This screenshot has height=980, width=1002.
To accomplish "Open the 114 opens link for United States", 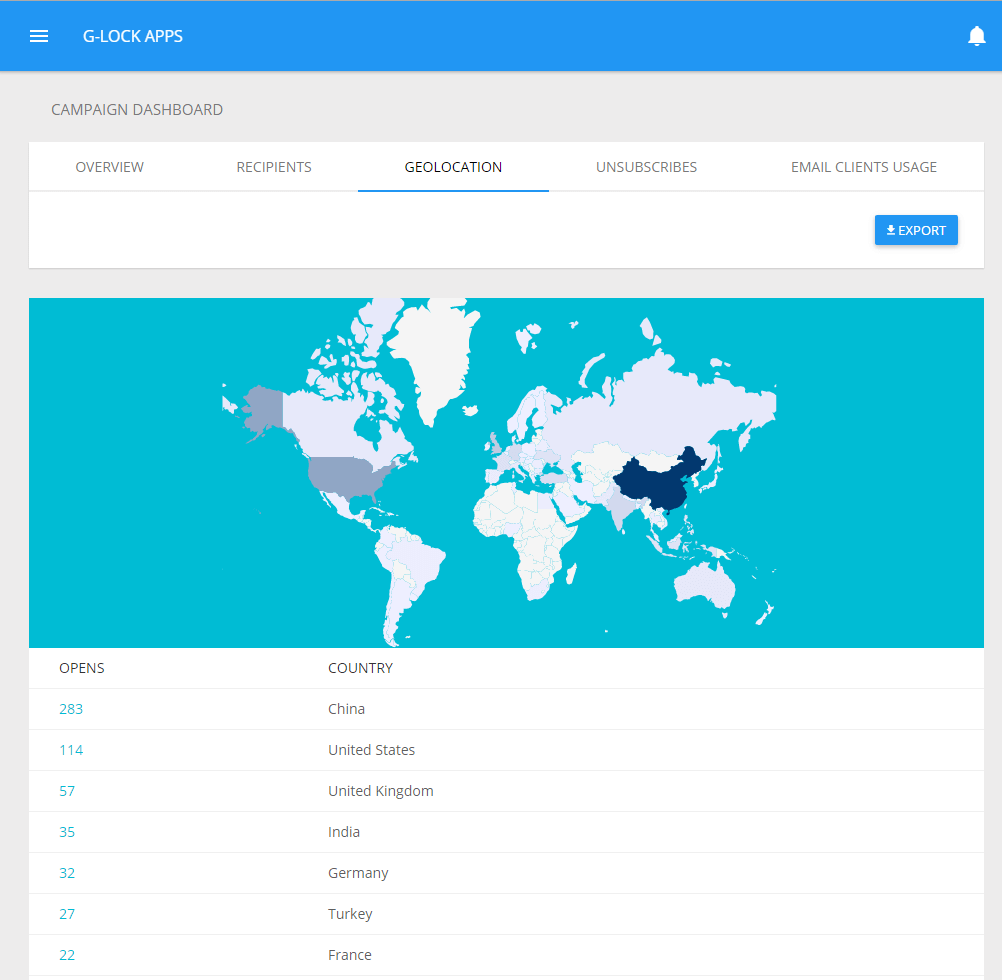I will (71, 750).
